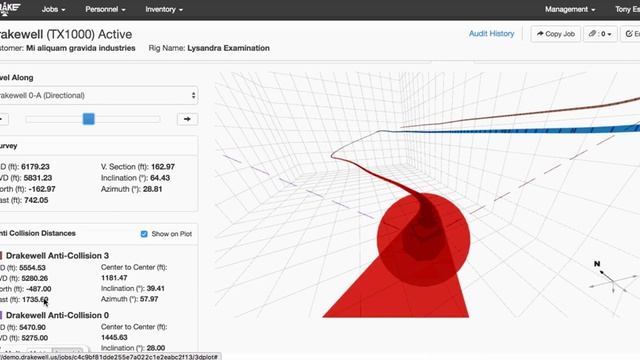
Task: Click the Inclination value 64.43
Action: 160,178
